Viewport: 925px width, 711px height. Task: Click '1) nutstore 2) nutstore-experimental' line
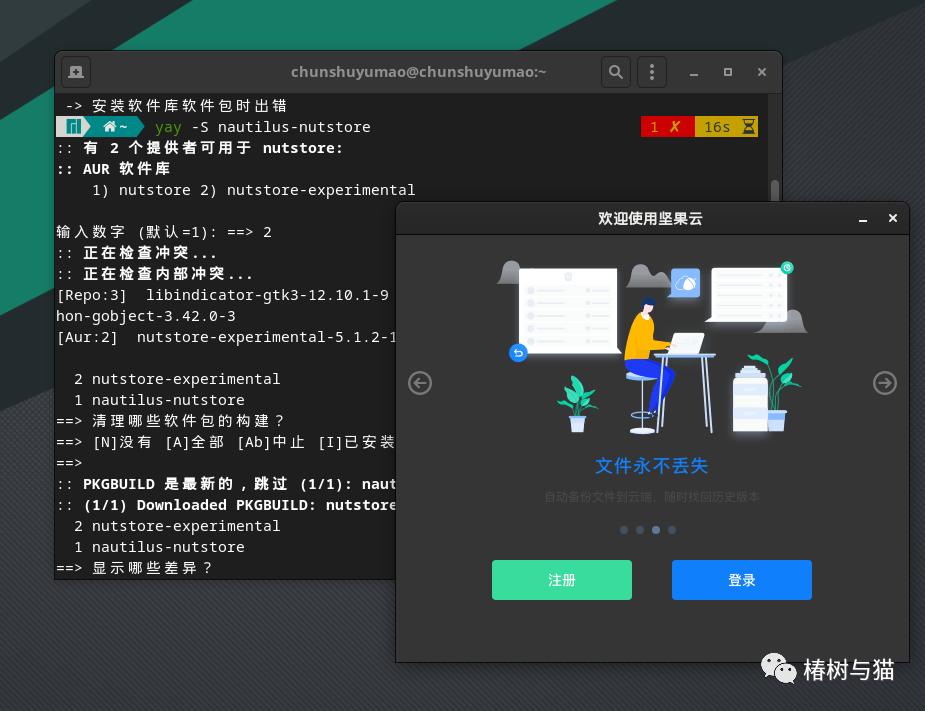point(254,190)
